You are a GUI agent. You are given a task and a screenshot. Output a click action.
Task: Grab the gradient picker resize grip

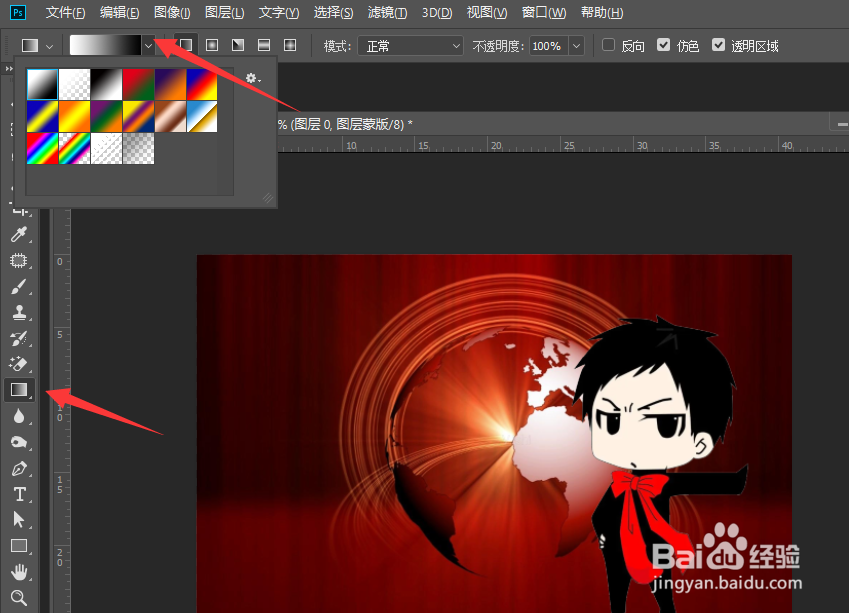pyautogui.click(x=268, y=198)
